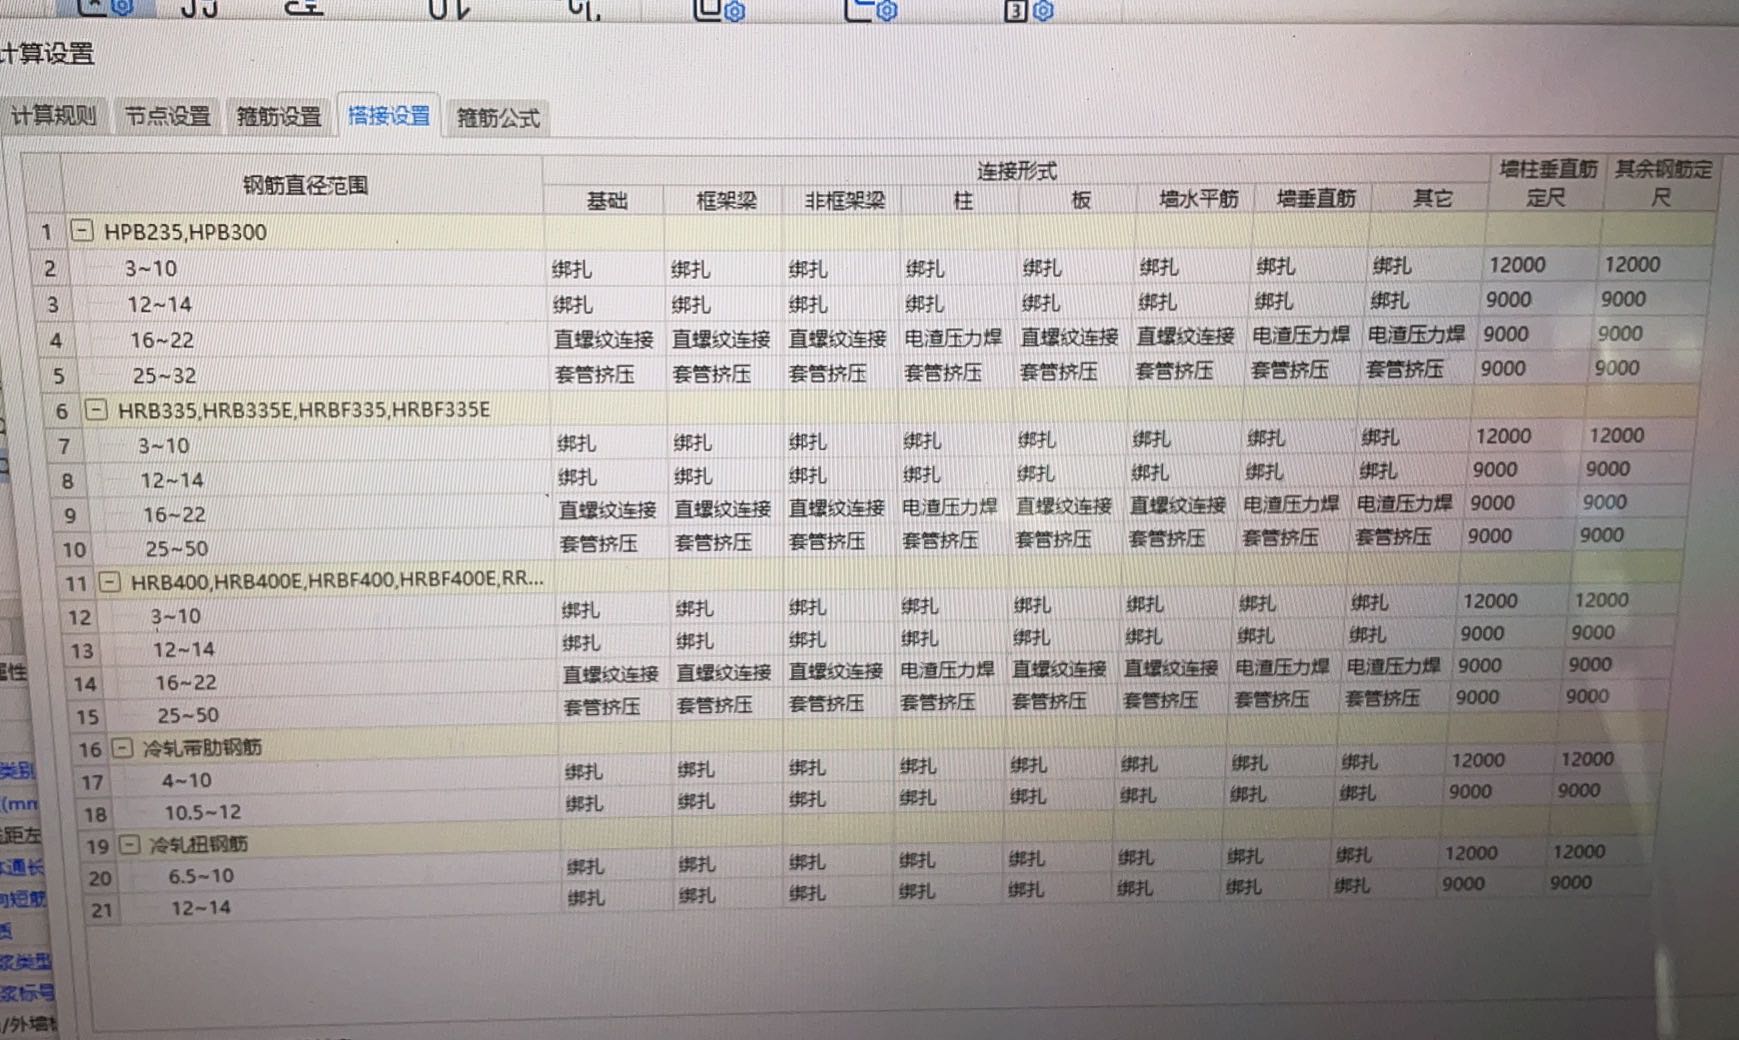Screen dimensions: 1739x1040
Task: Click the 其余钢筋定尺 column header
Action: (x=1662, y=183)
